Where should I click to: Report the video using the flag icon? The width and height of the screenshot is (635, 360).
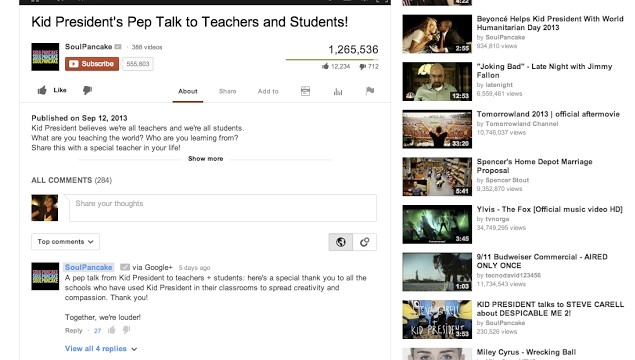[x=370, y=91]
